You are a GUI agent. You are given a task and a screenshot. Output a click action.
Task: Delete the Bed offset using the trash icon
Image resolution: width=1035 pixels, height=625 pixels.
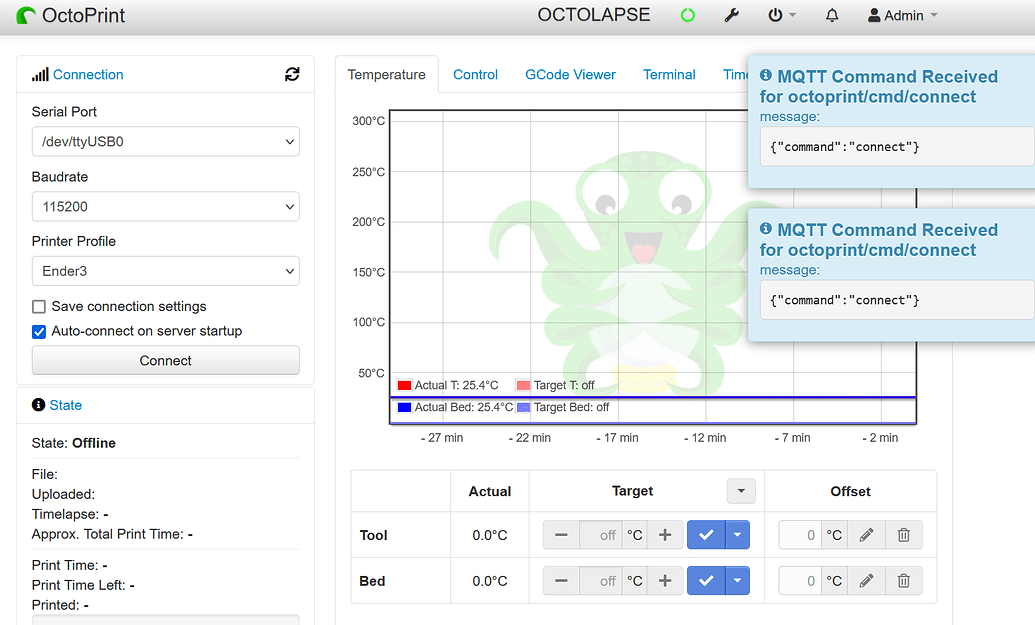903,580
